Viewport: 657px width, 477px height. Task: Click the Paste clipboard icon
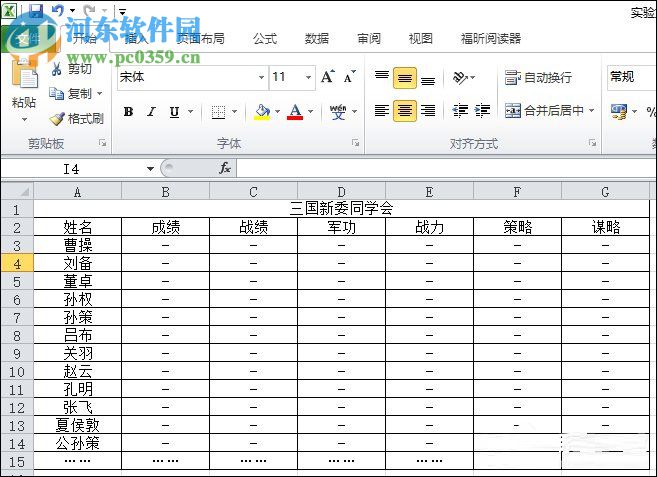(x=25, y=74)
